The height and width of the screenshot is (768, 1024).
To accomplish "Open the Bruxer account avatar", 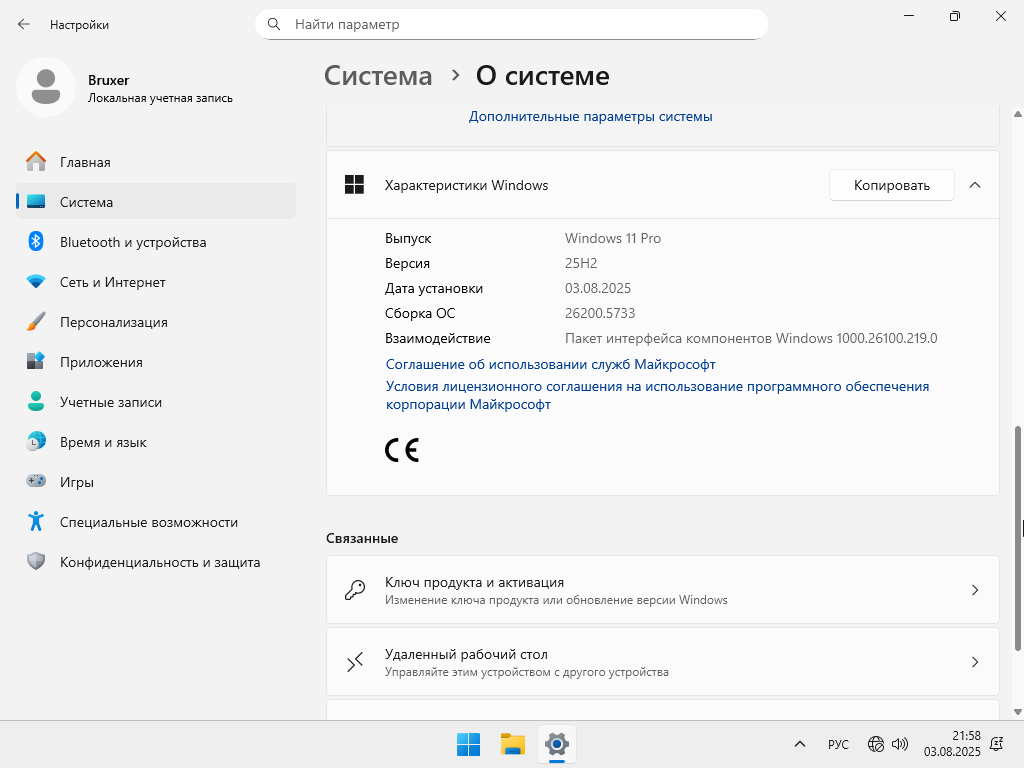I will [x=46, y=87].
